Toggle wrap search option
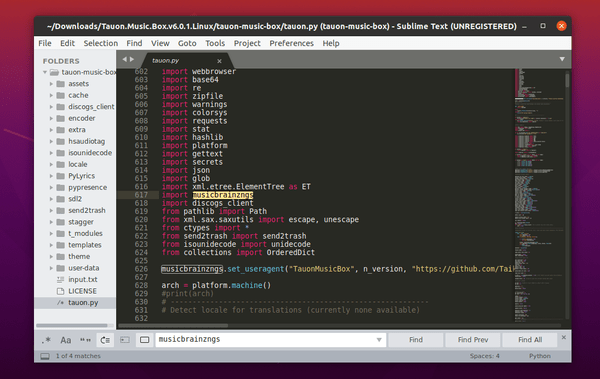 tap(105, 340)
